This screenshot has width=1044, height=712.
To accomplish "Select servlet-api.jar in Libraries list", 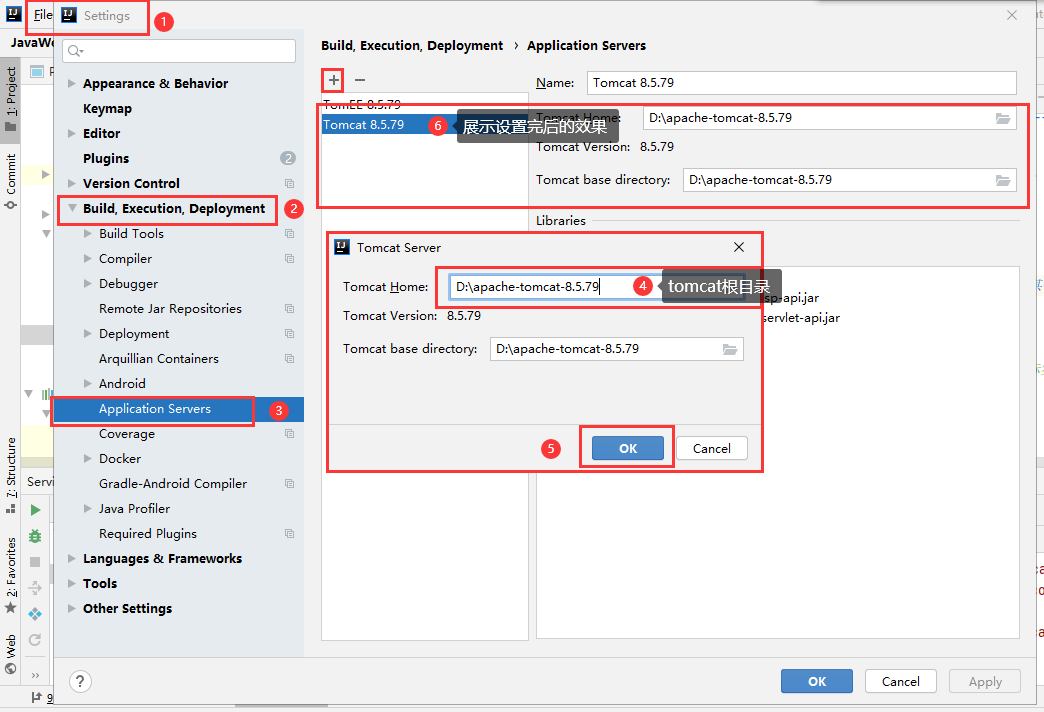I will (x=801, y=318).
